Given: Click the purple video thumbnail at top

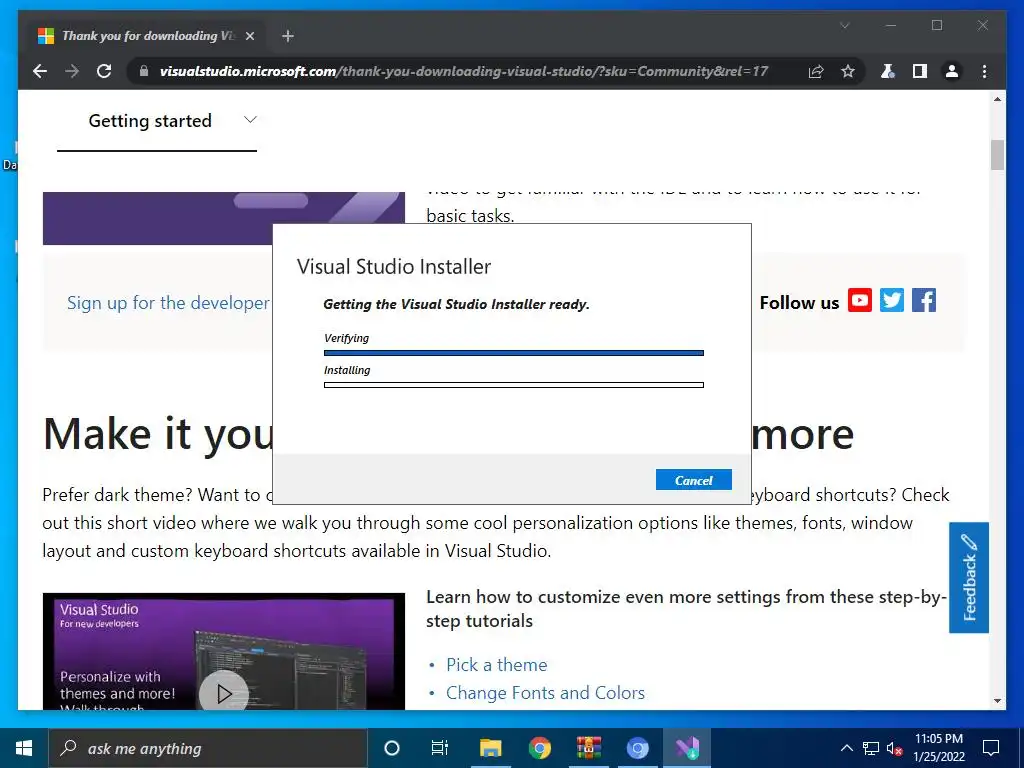Looking at the screenshot, I should 223,218.
